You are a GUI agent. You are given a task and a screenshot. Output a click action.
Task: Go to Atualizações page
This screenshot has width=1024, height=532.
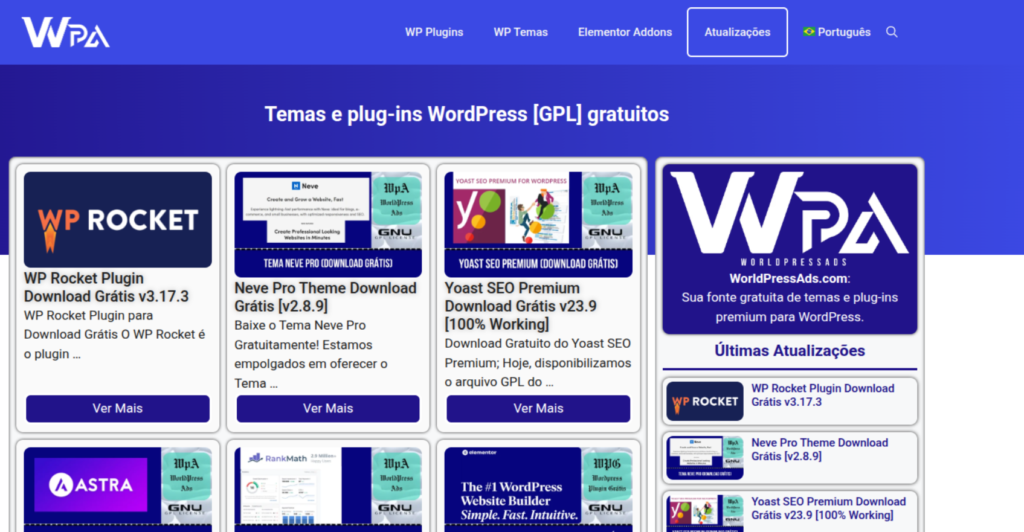tap(737, 32)
